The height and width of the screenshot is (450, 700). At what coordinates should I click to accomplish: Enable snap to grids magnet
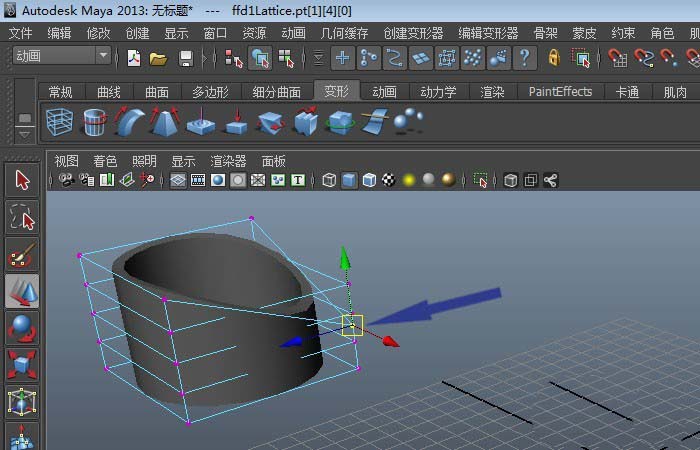(x=618, y=58)
